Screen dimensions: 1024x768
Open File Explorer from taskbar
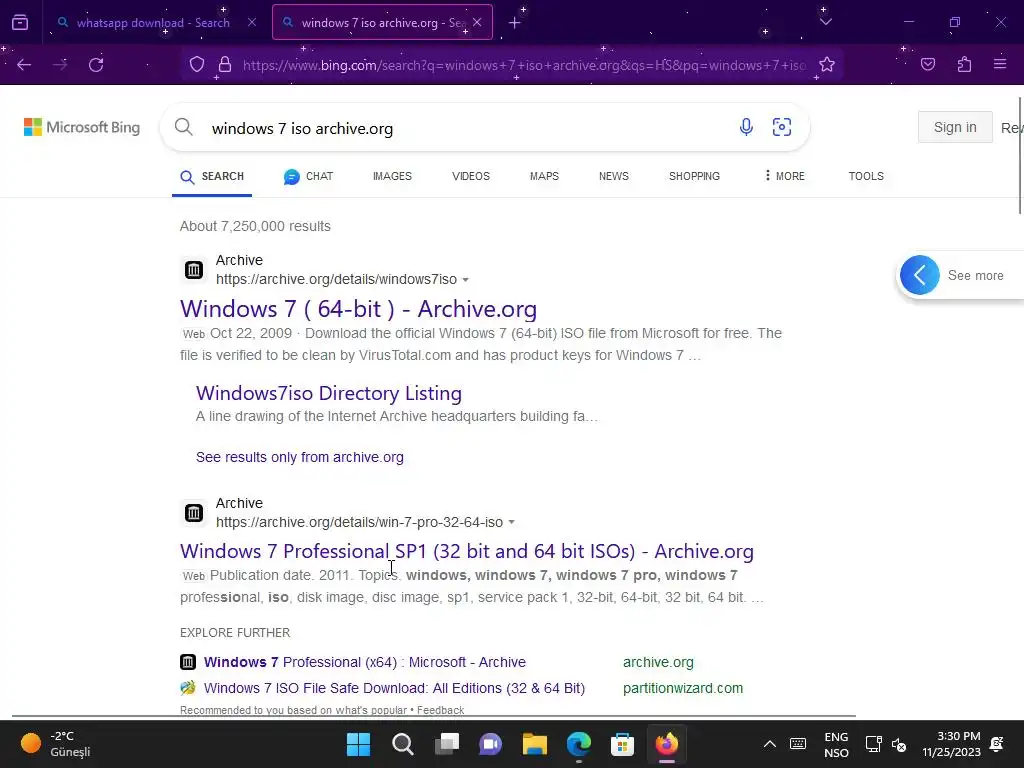click(x=534, y=744)
